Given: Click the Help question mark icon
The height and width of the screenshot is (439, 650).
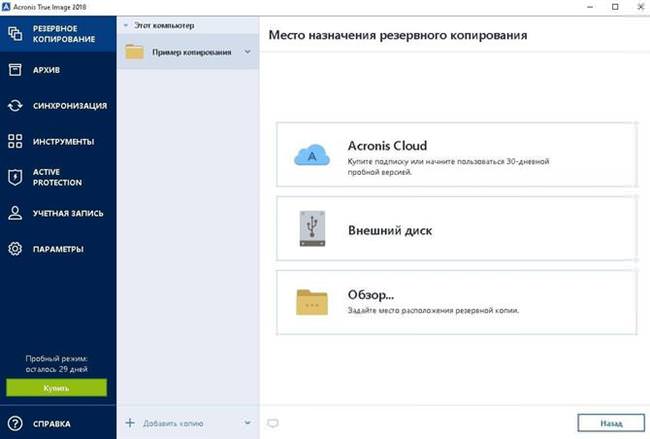Looking at the screenshot, I should (15, 424).
